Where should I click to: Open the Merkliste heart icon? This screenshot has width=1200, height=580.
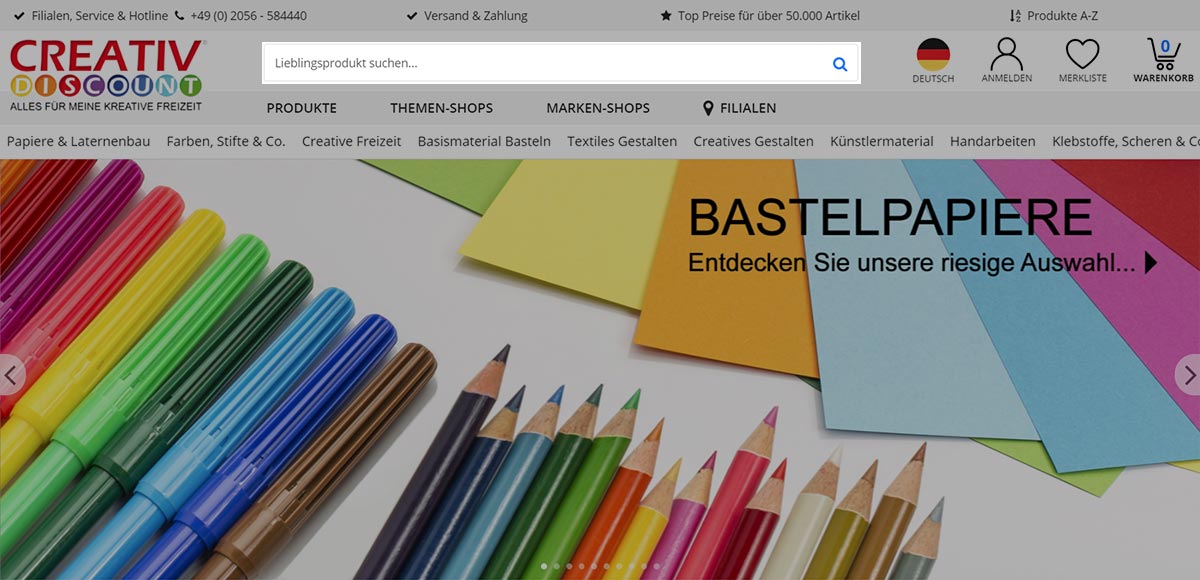pyautogui.click(x=1082, y=60)
